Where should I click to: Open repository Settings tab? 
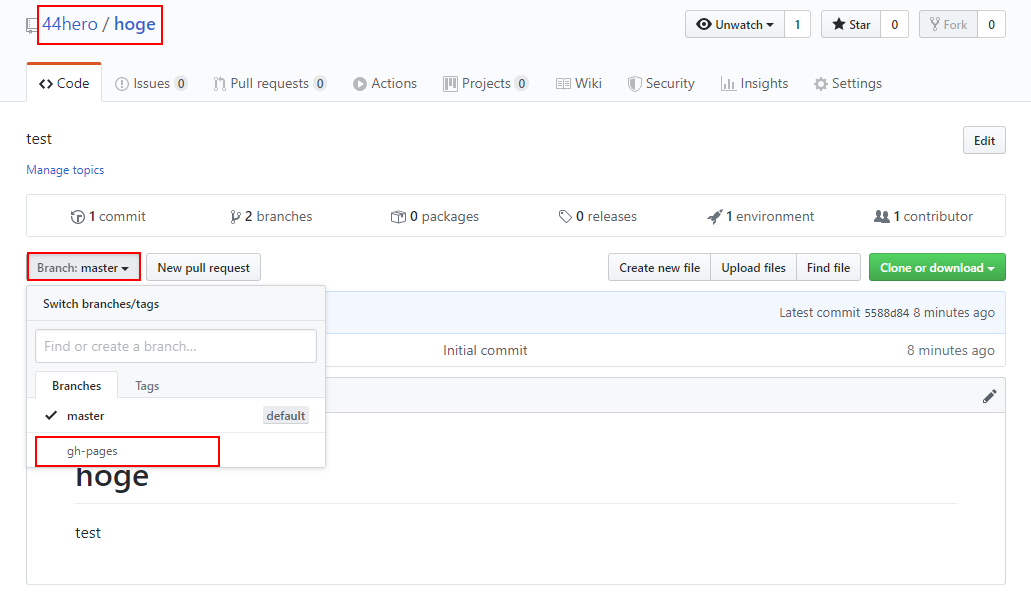point(848,84)
